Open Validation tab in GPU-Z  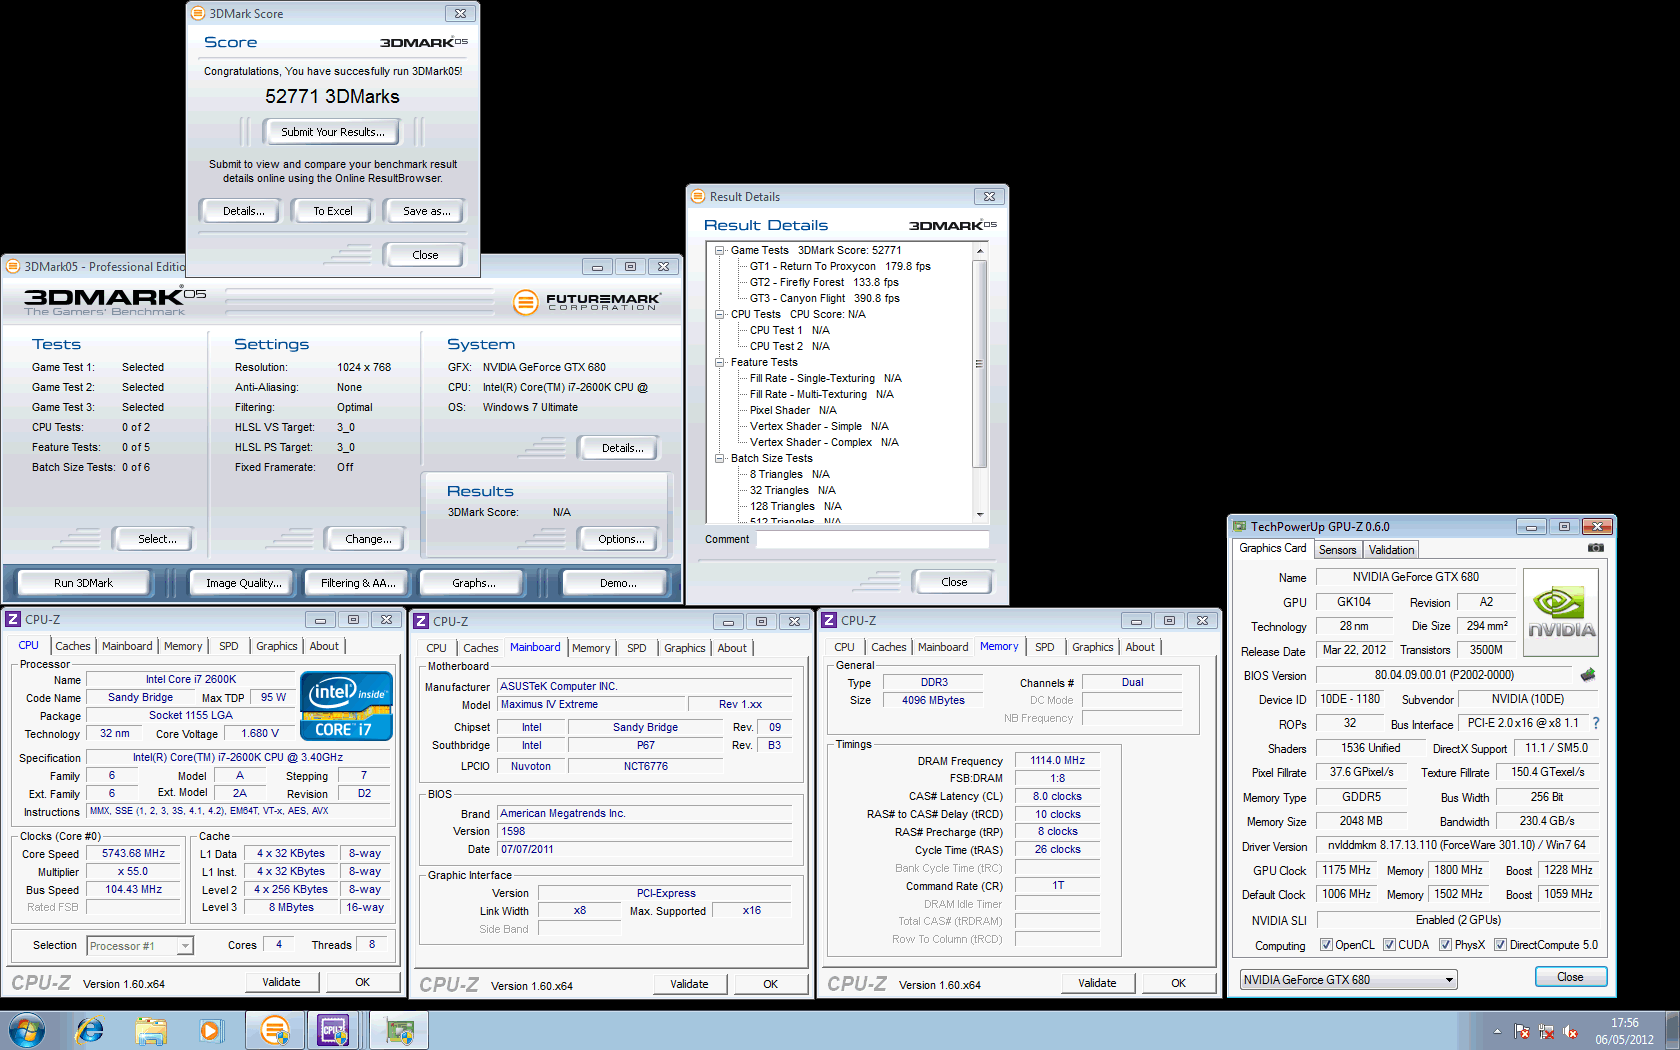pos(1391,550)
